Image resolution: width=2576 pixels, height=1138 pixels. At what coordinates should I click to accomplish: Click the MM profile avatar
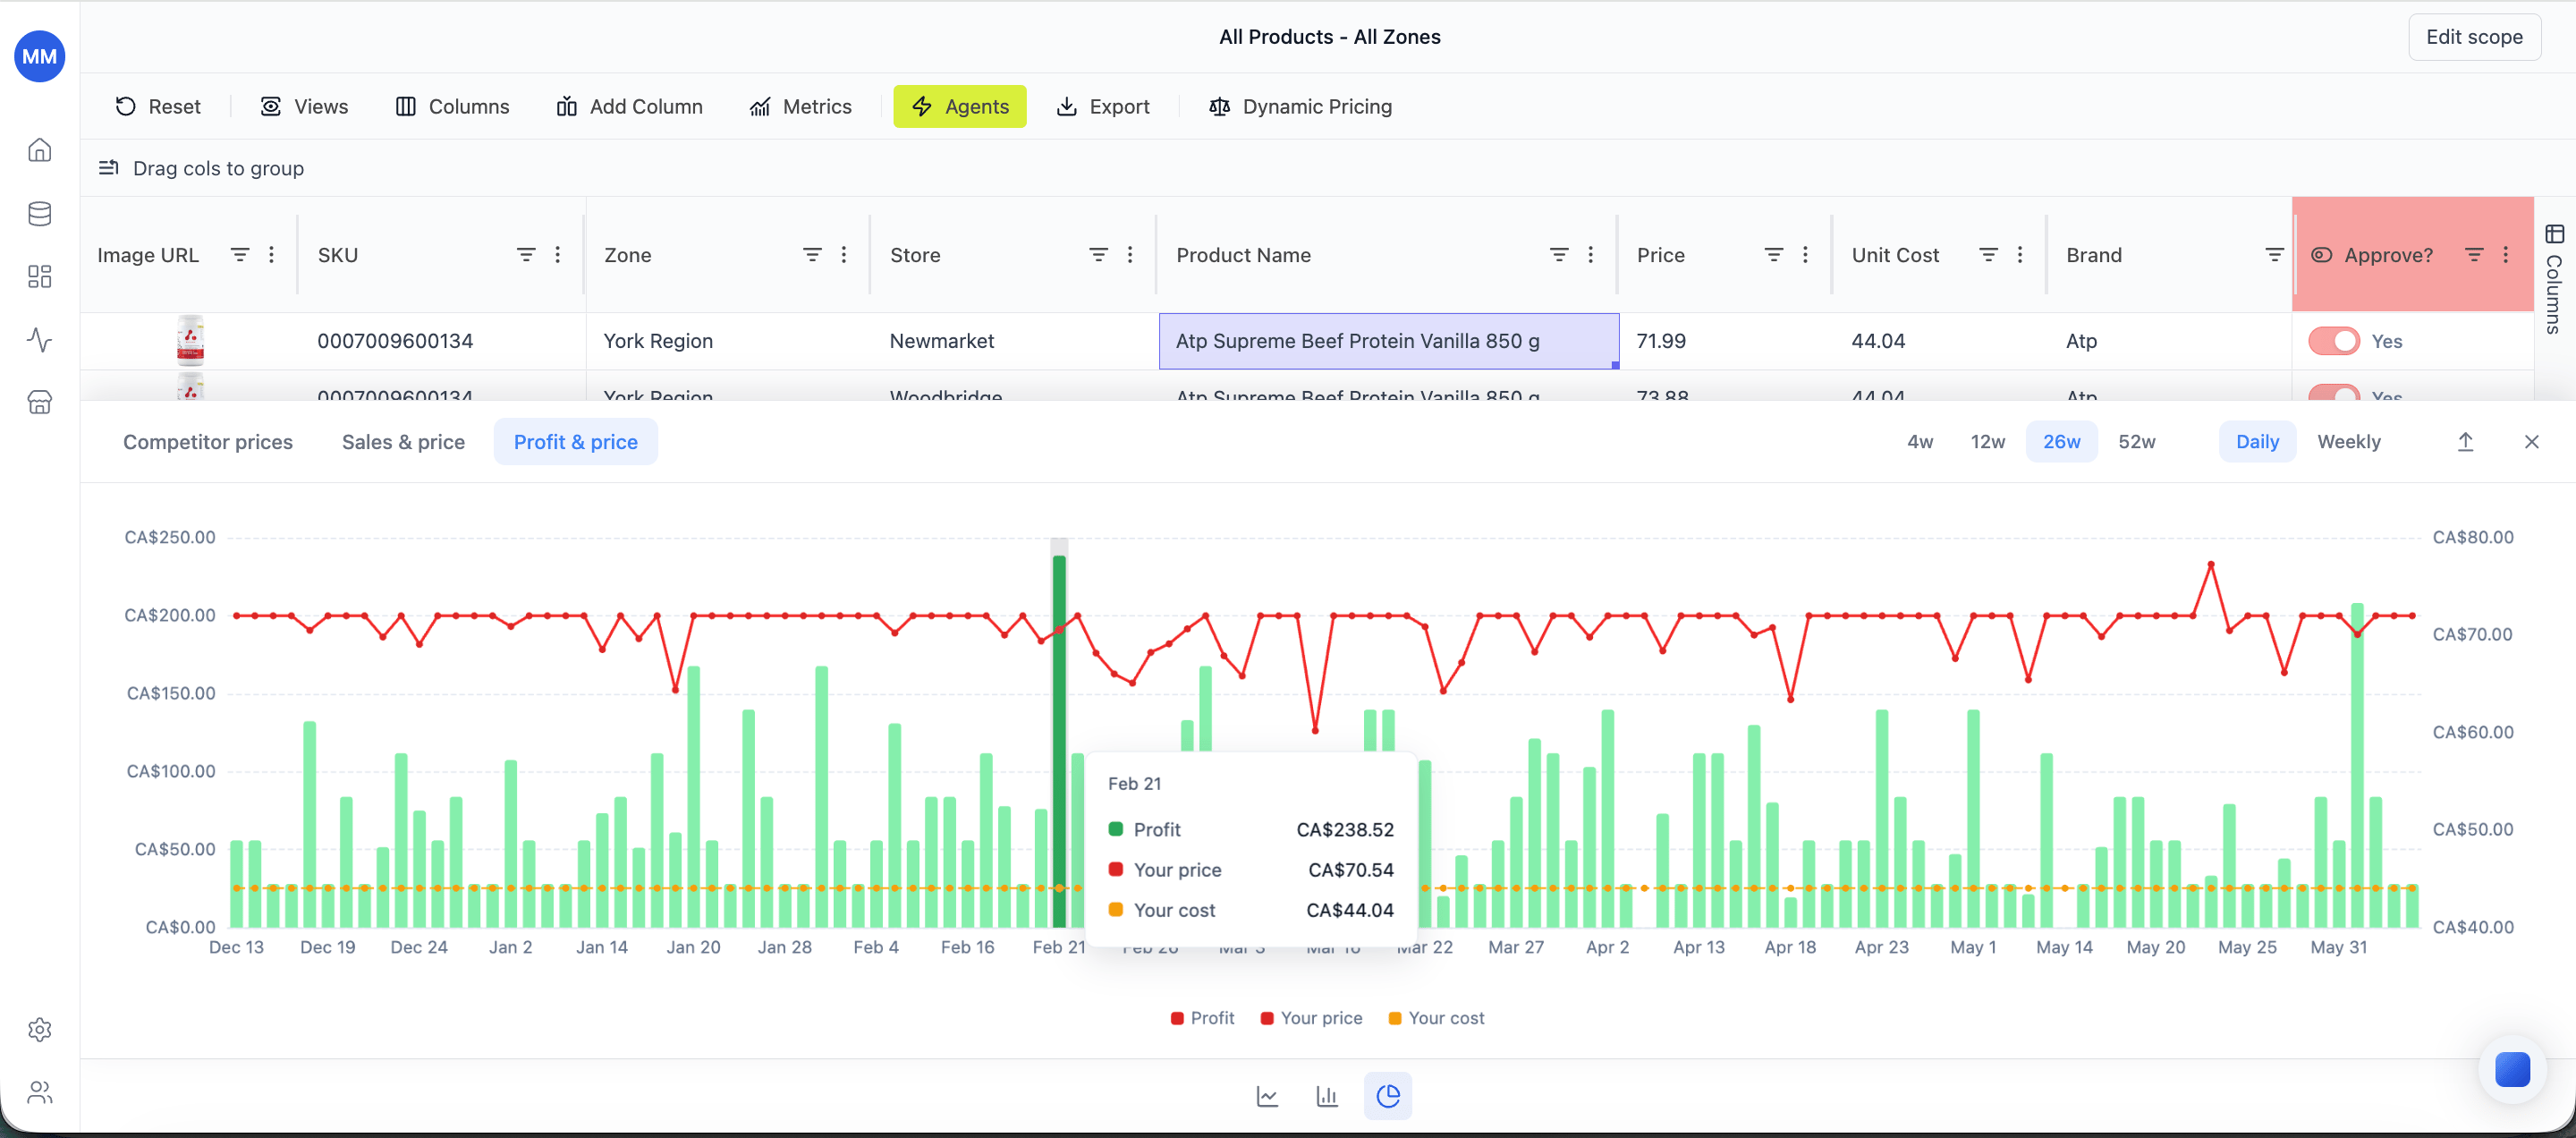point(40,56)
